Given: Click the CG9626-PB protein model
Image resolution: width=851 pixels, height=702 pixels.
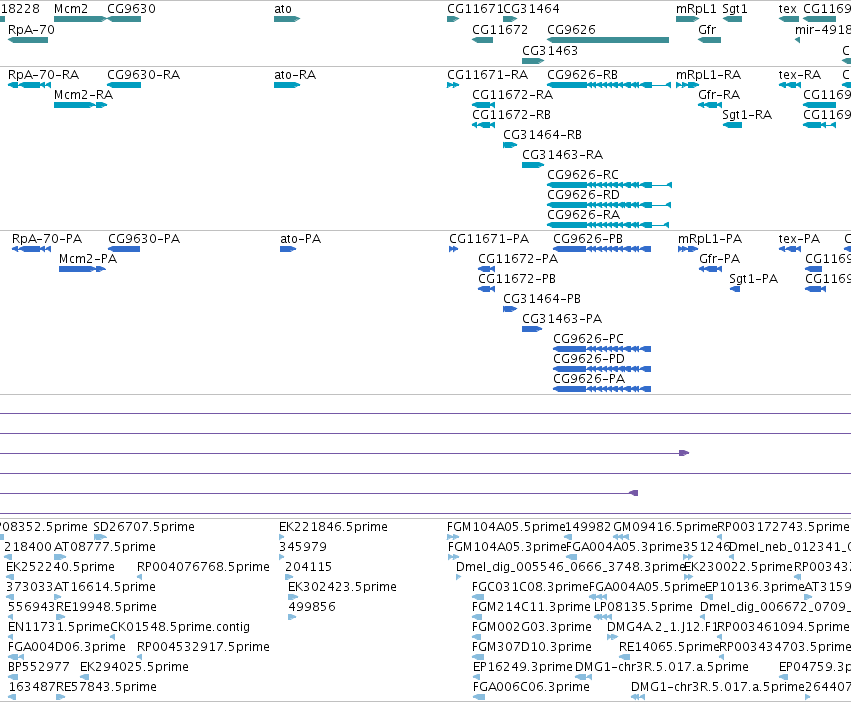Looking at the screenshot, I should [602, 249].
